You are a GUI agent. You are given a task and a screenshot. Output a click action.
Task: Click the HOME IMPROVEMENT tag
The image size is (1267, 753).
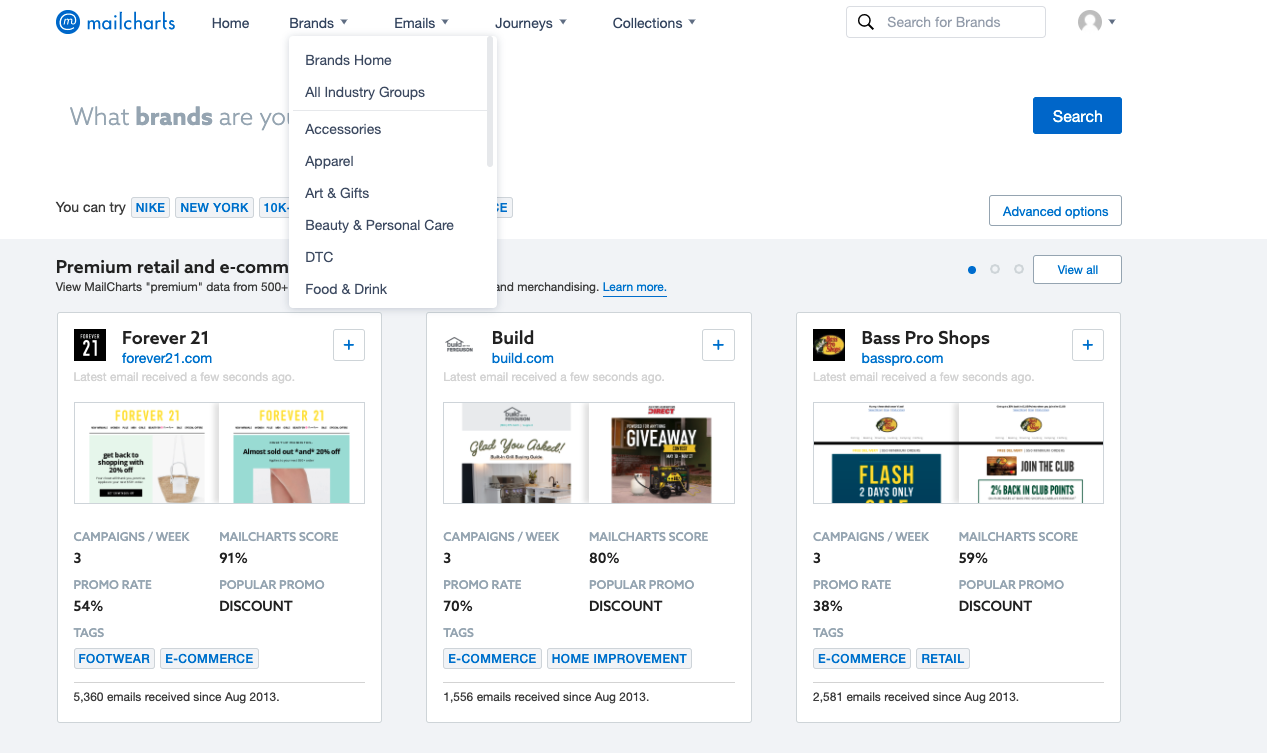tap(619, 659)
